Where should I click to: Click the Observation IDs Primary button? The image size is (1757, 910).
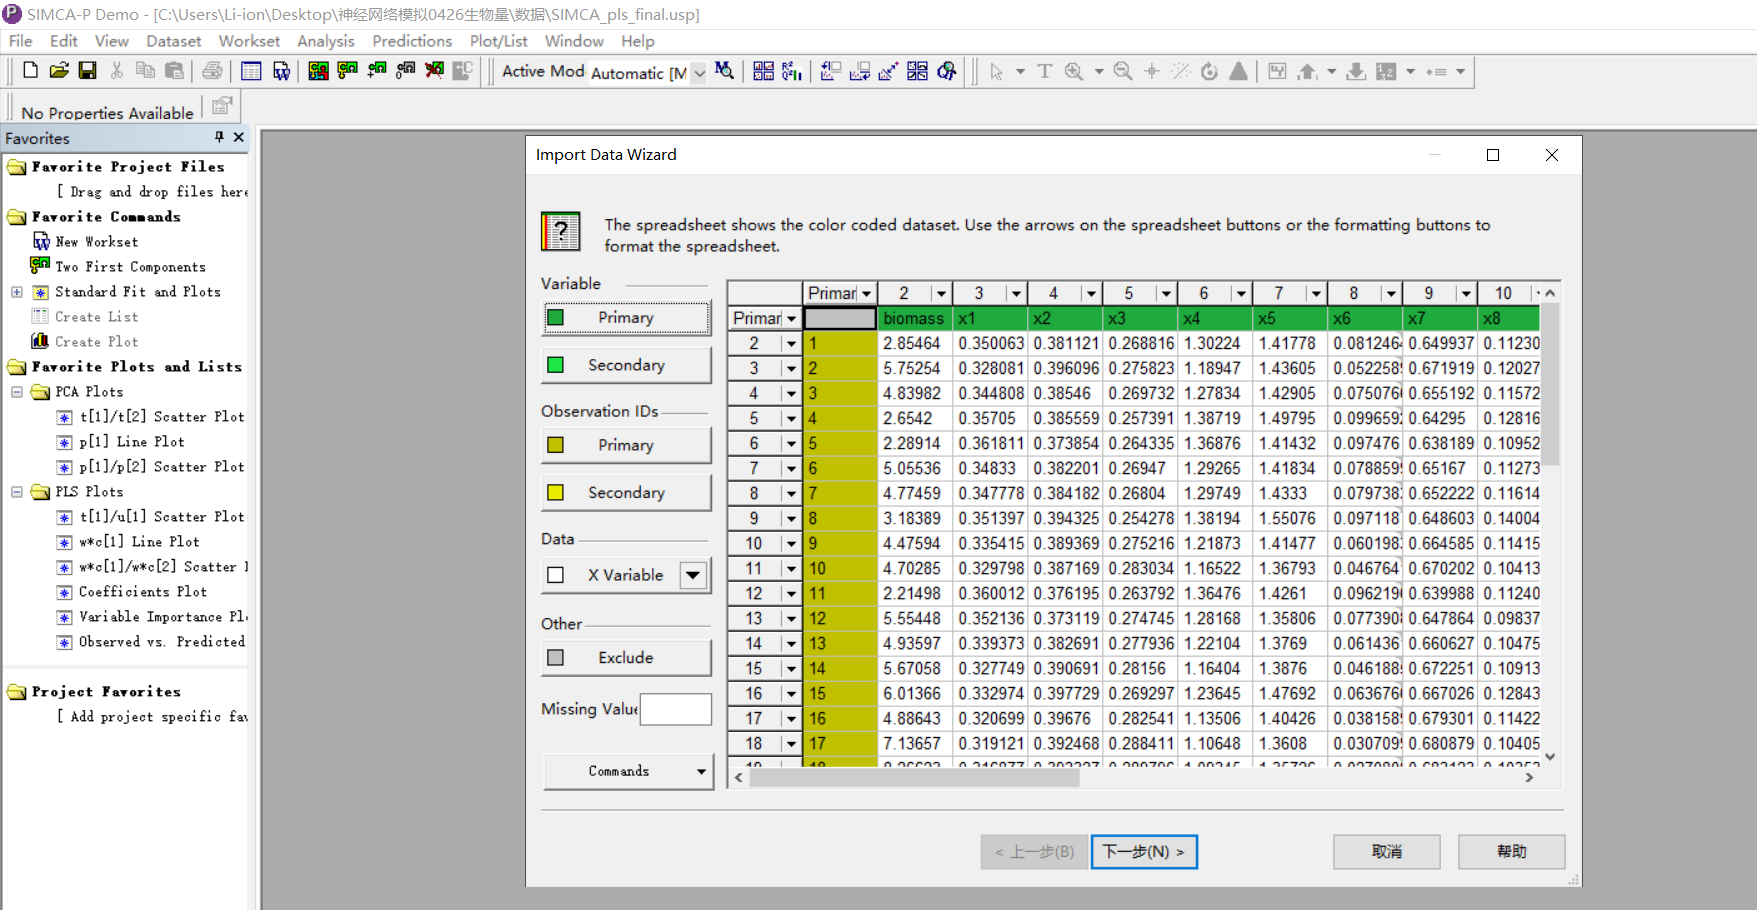click(626, 445)
